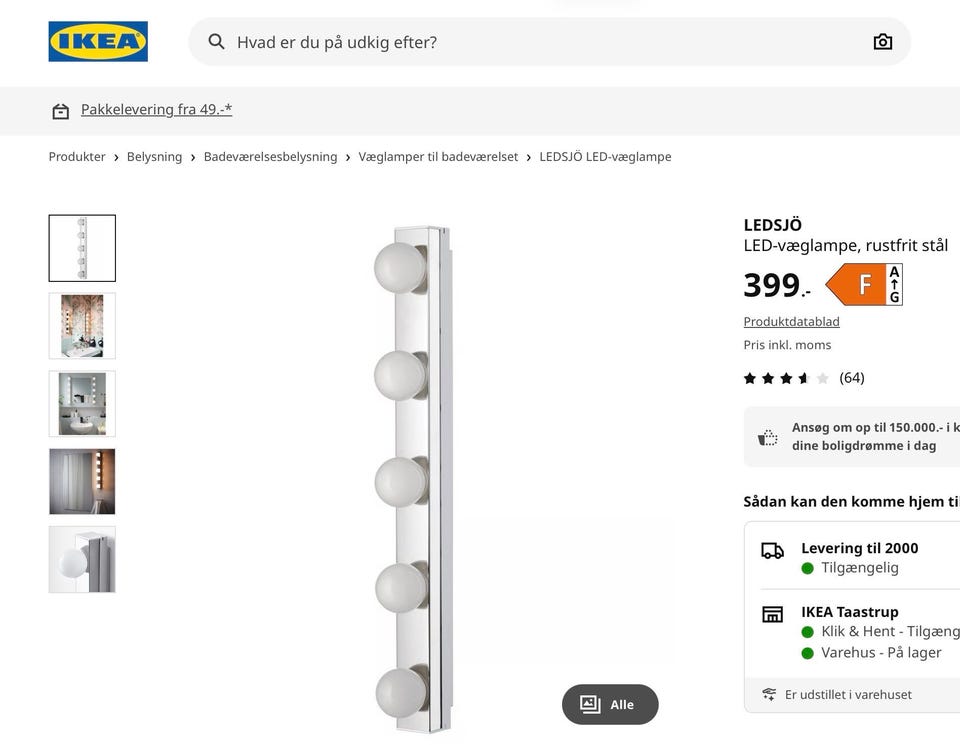Go to Belysning breadcrumb
The width and height of the screenshot is (960, 745).
pyautogui.click(x=154, y=157)
